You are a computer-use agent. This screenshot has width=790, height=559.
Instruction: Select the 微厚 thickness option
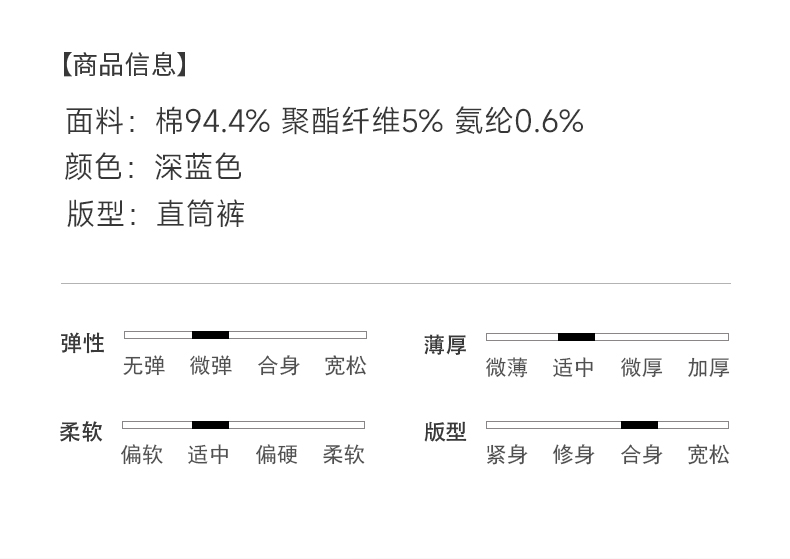point(641,368)
